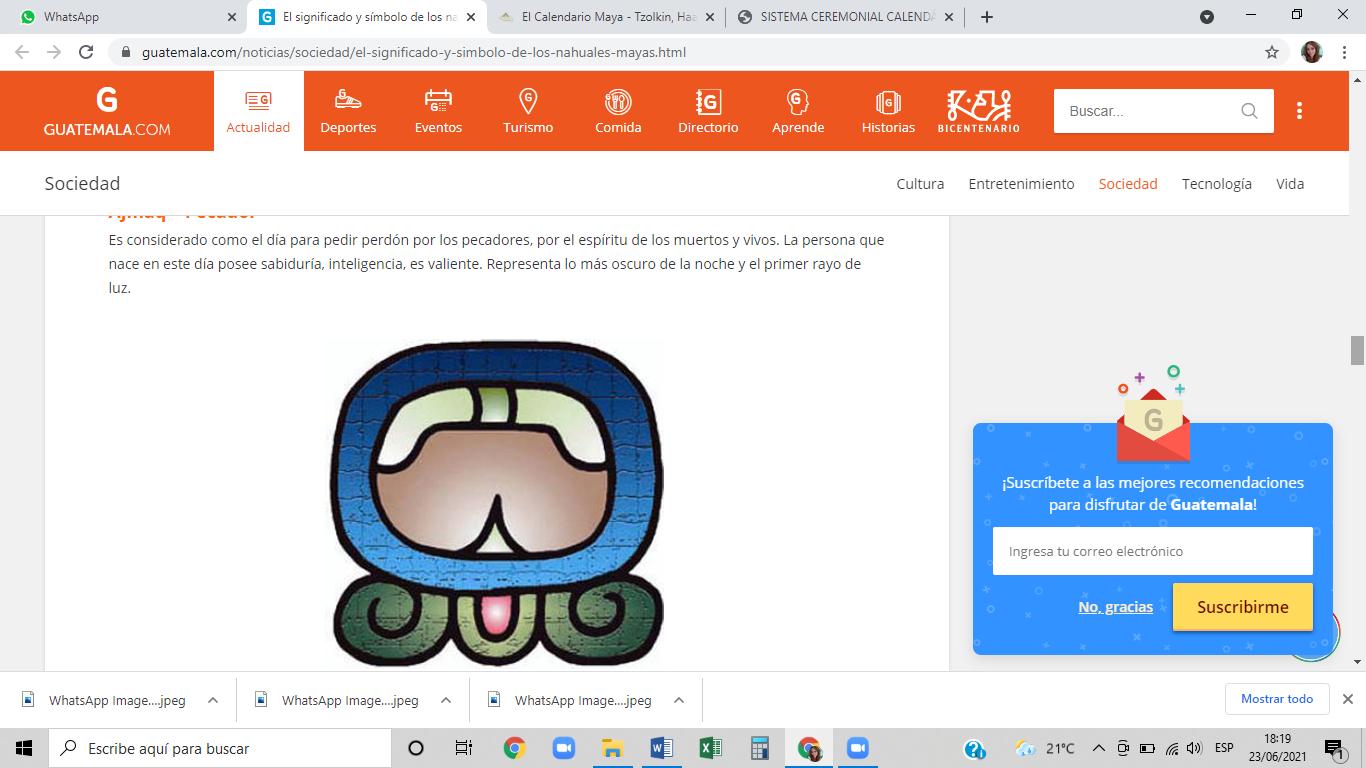Open the Comida section
The width and height of the screenshot is (1366, 768).
(618, 111)
